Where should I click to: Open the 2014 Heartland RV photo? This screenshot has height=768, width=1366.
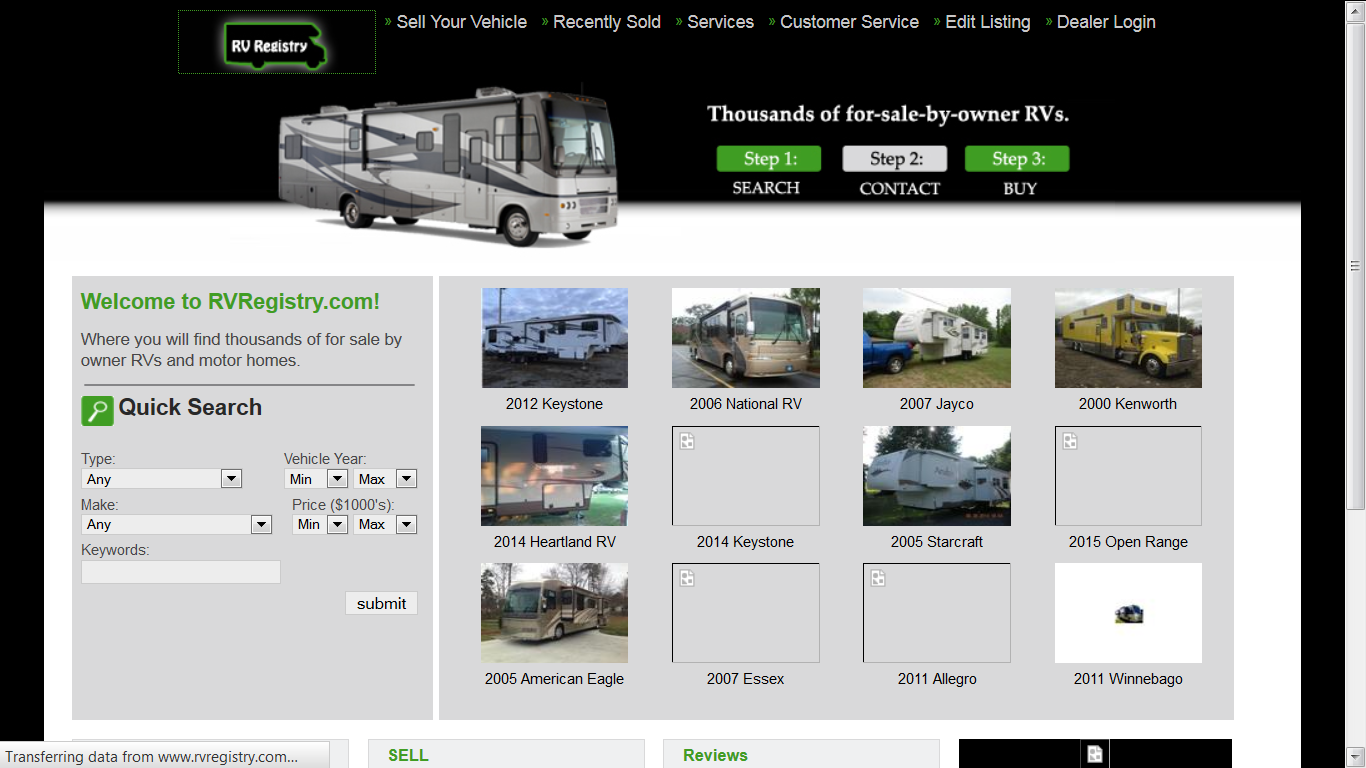click(555, 476)
